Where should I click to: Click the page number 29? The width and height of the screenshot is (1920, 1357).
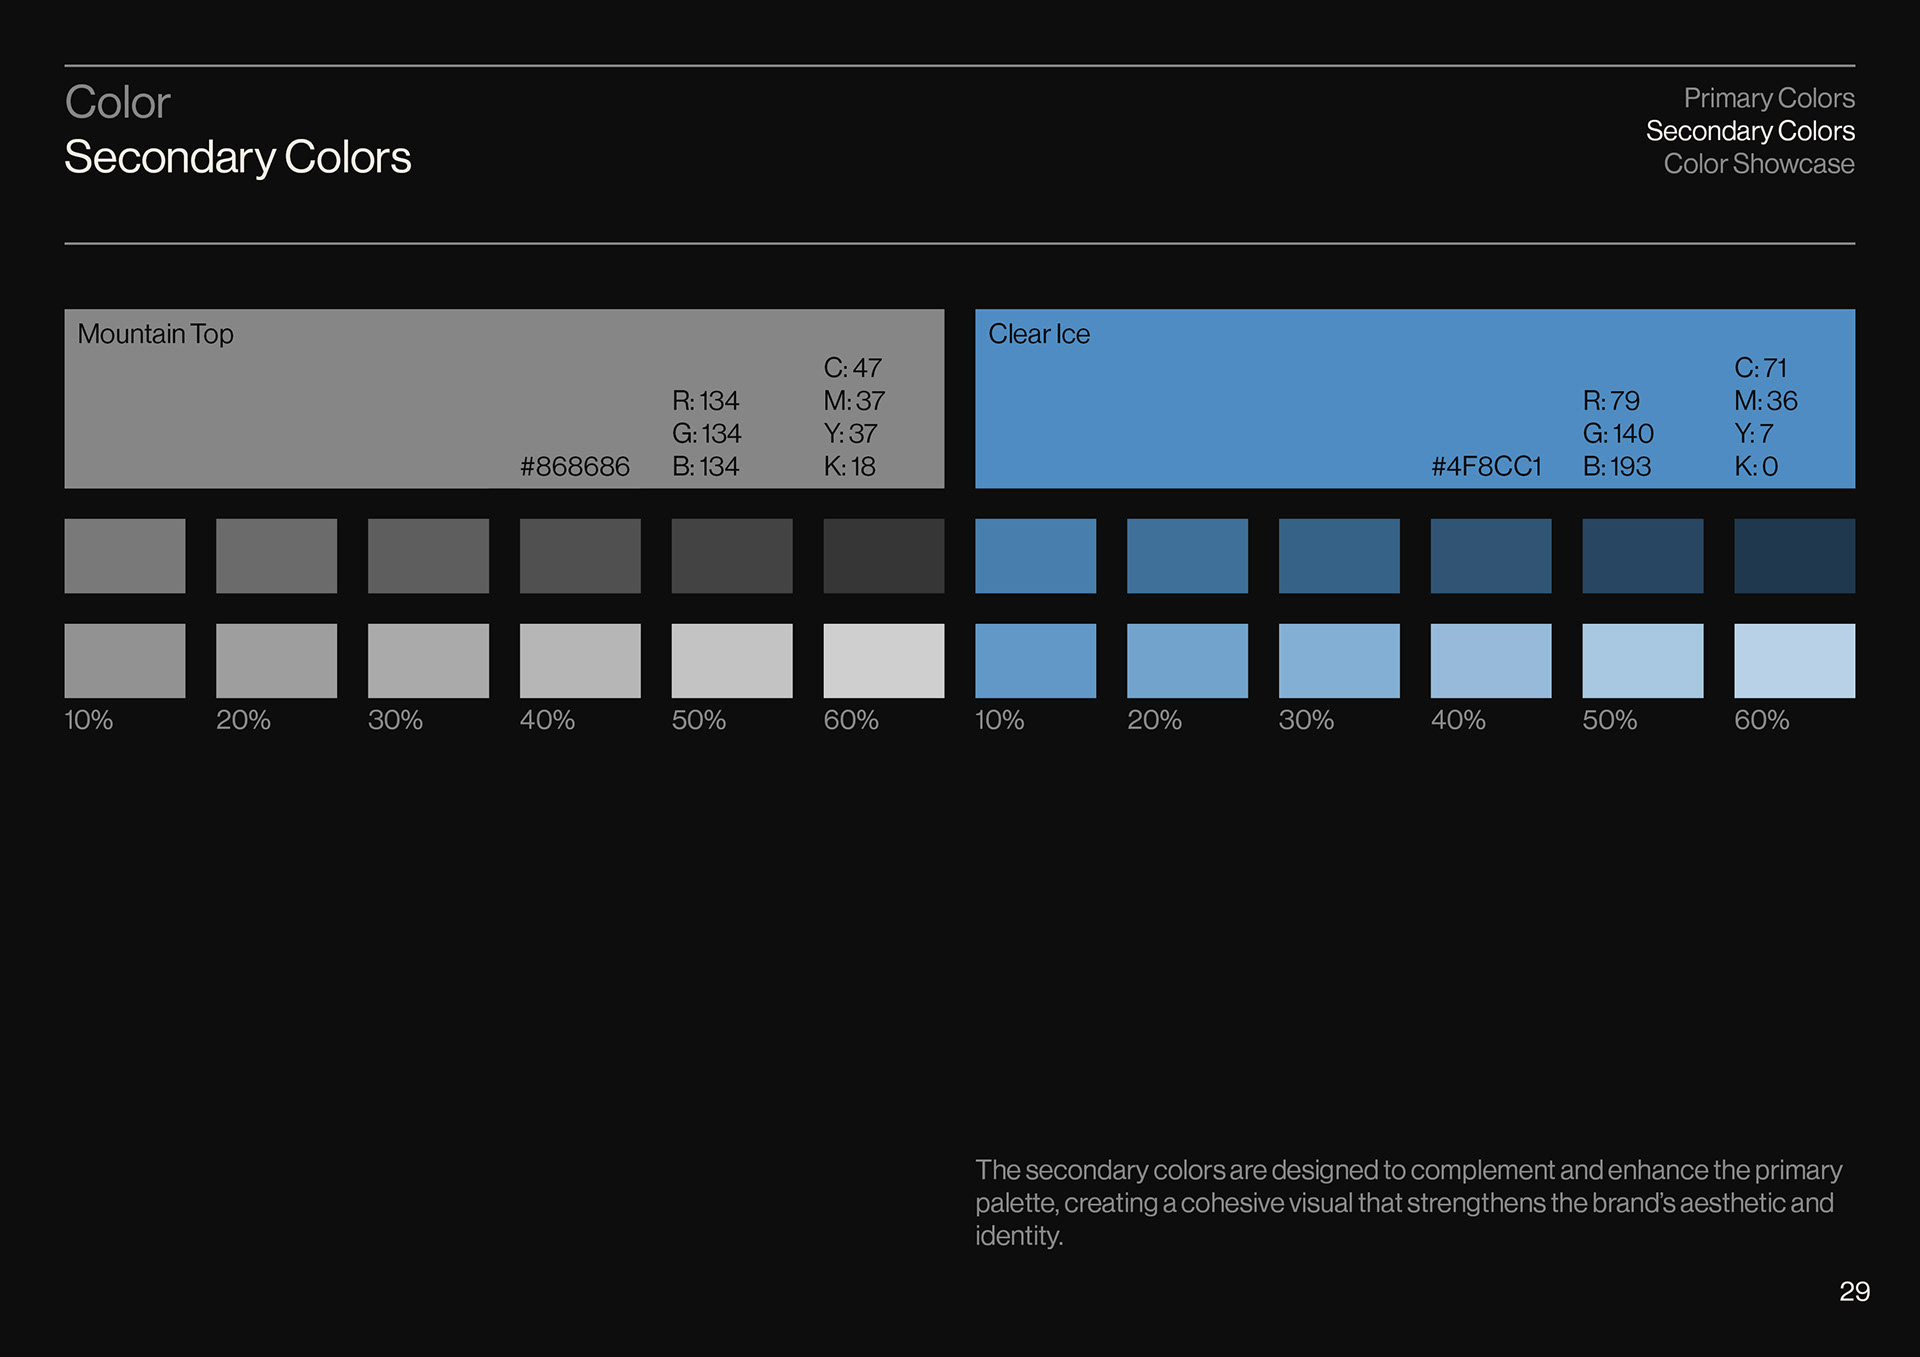tap(1854, 1291)
